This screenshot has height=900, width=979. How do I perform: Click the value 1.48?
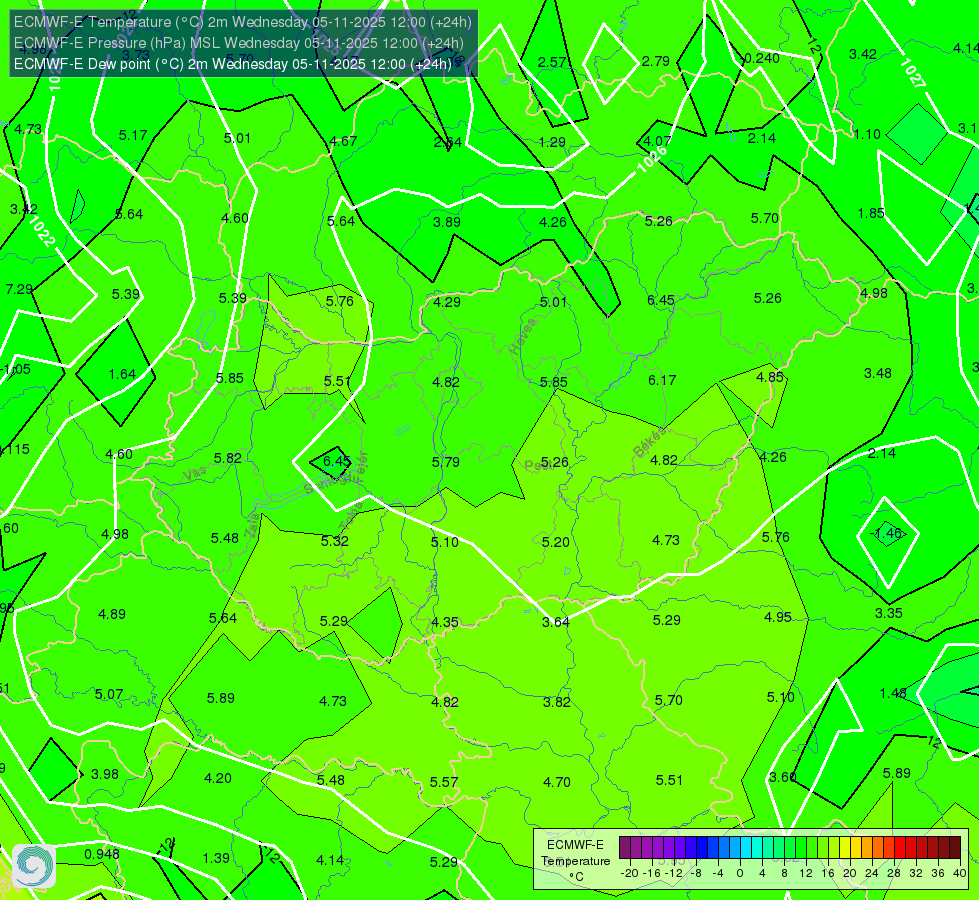893,693
